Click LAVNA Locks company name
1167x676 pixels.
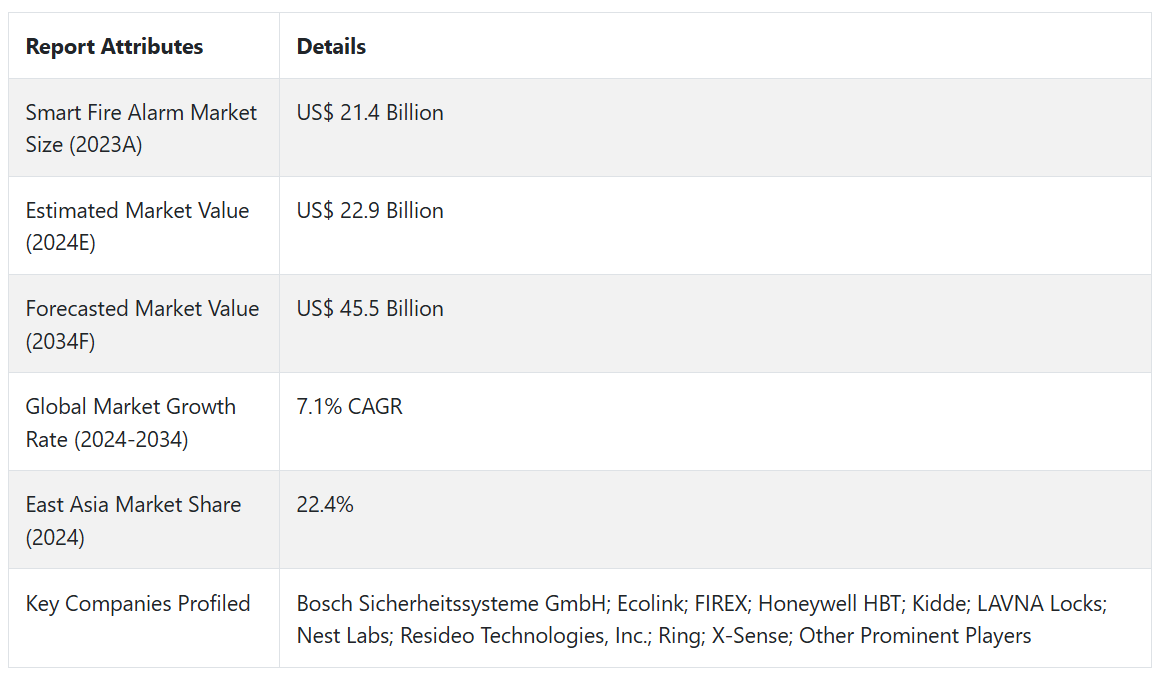coord(1041,603)
